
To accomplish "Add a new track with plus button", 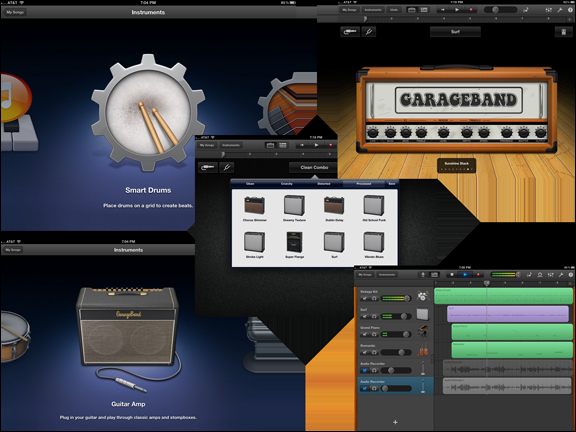I will pos(395,422).
